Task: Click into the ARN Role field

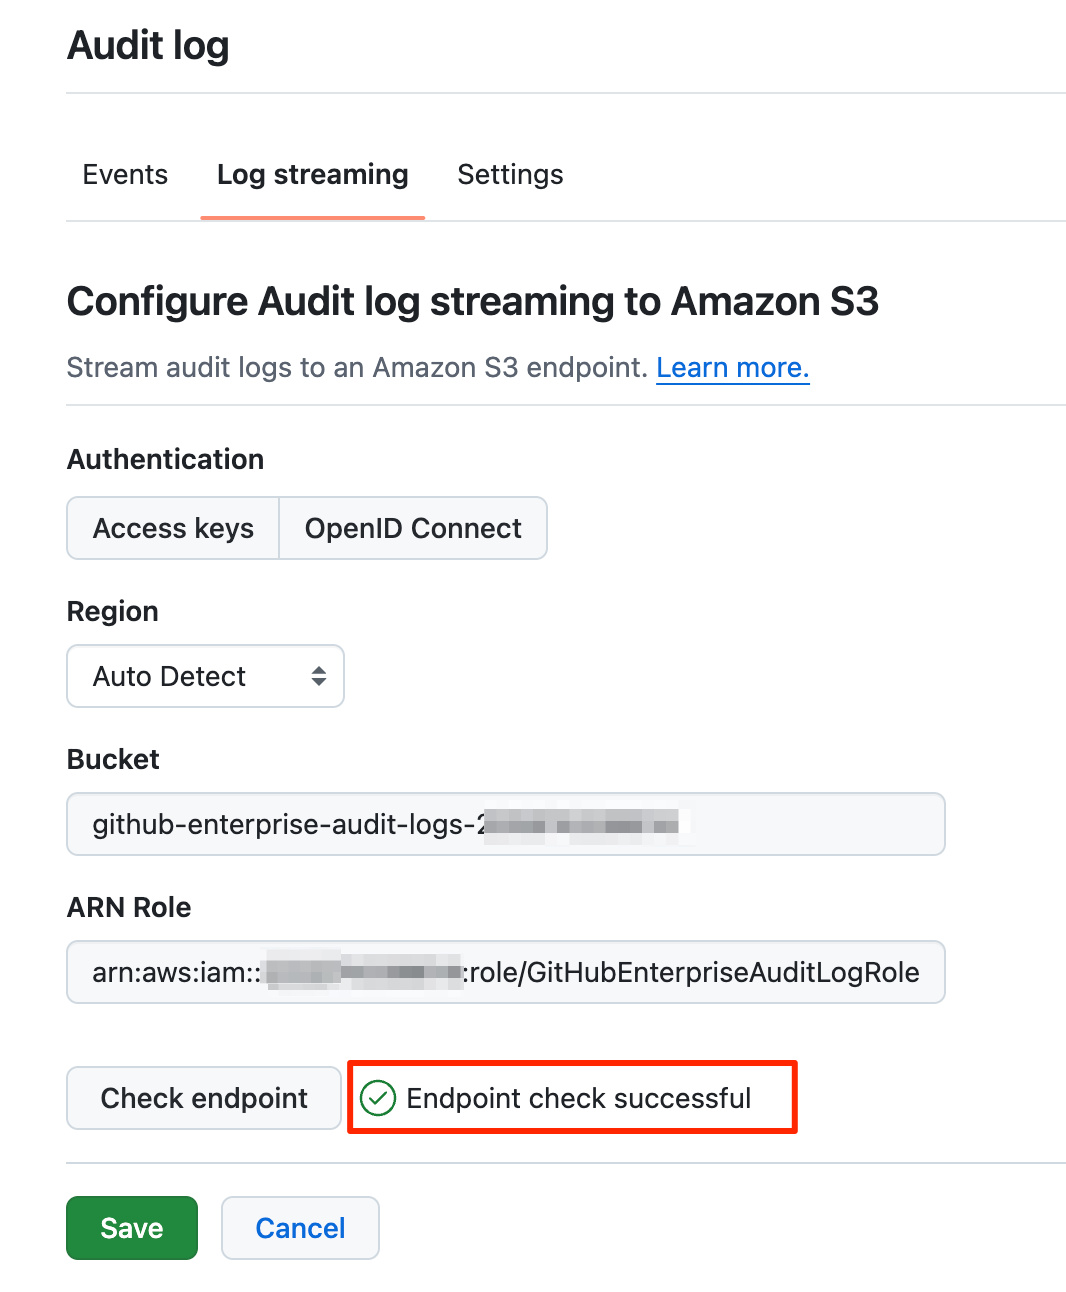Action: point(505,972)
